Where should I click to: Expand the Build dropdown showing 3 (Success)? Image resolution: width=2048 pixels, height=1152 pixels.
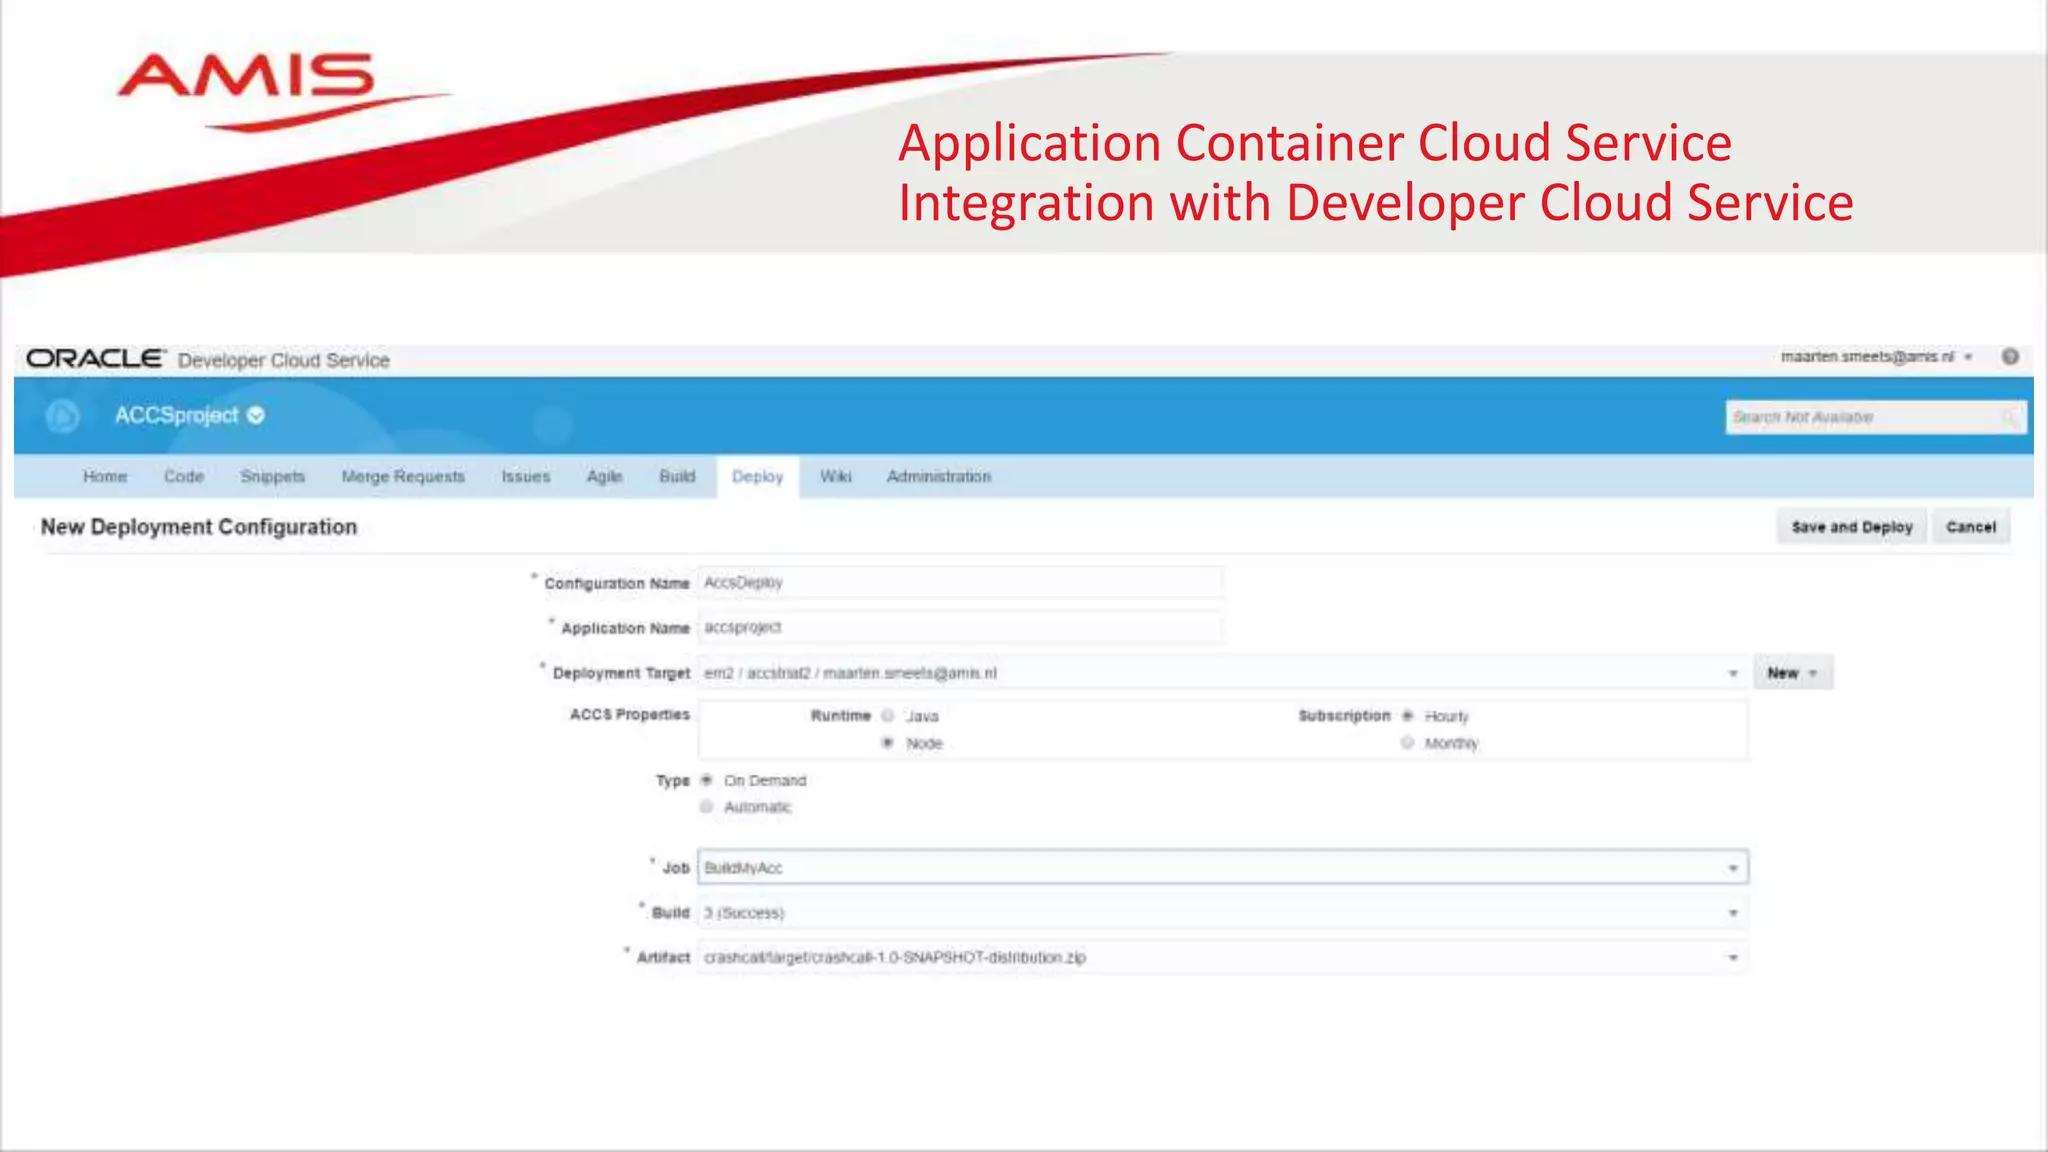[1223, 913]
